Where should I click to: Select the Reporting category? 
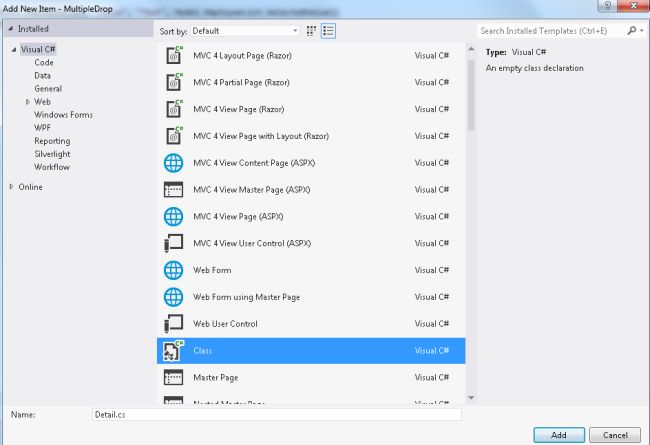pos(52,141)
